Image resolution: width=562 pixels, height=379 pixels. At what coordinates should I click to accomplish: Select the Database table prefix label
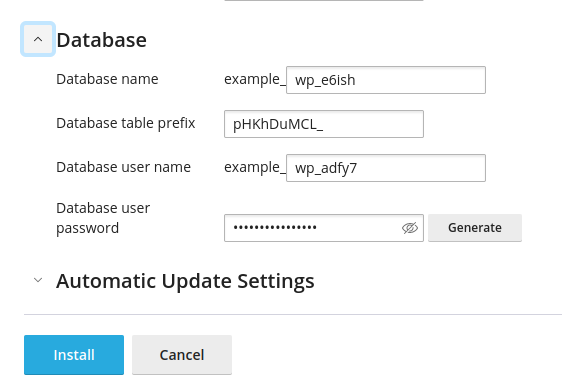[125, 123]
